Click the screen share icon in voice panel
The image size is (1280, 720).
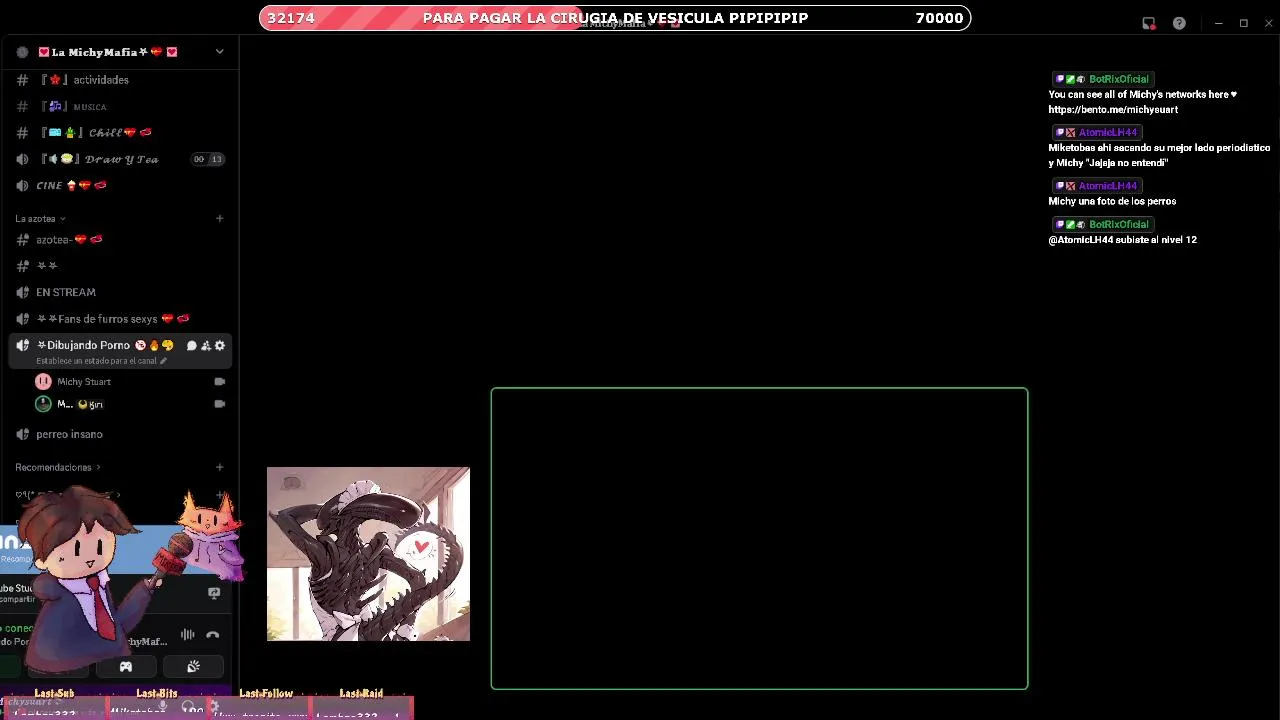[213, 593]
